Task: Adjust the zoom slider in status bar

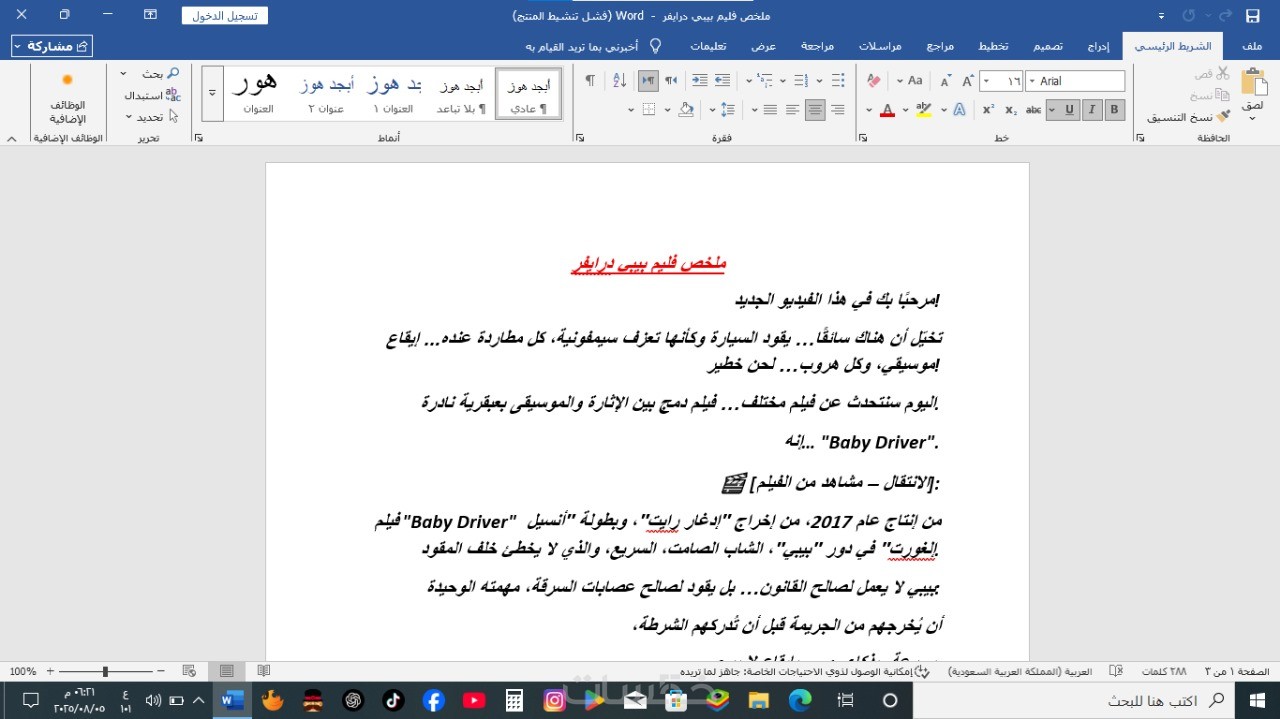Action: point(105,671)
